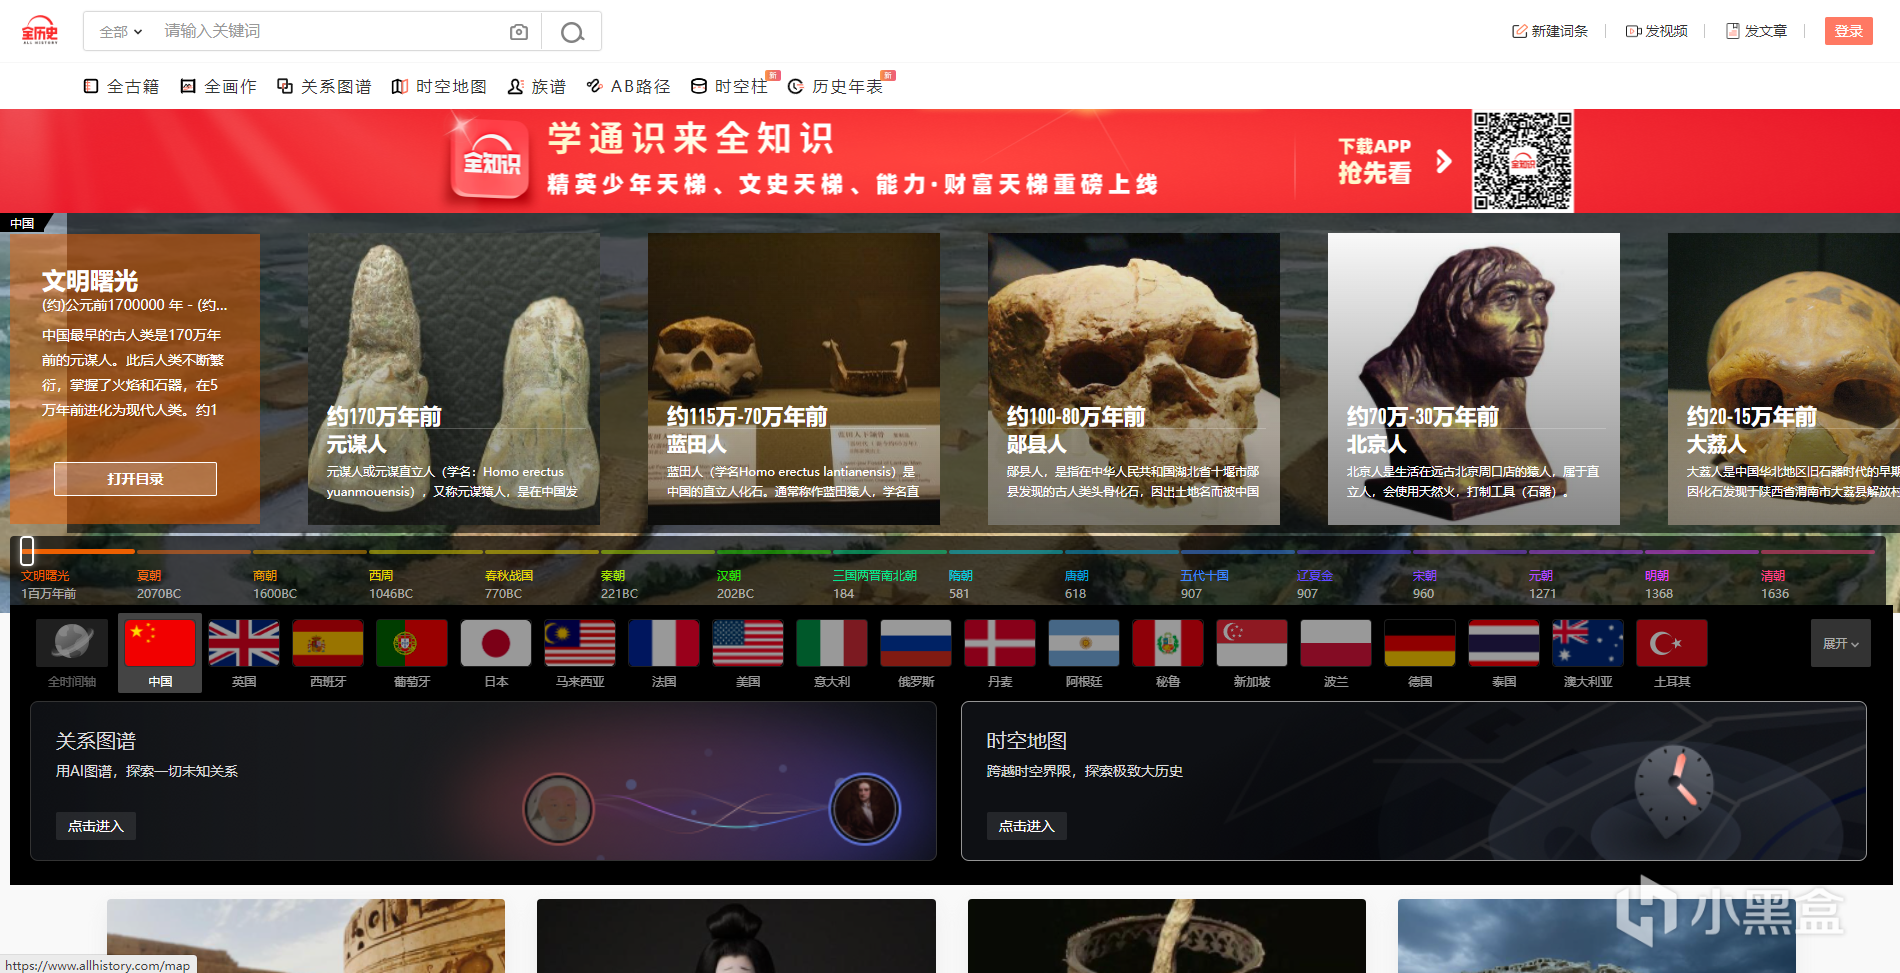Select the China flag icon
Screen dimensions: 1900x973
tap(160, 643)
